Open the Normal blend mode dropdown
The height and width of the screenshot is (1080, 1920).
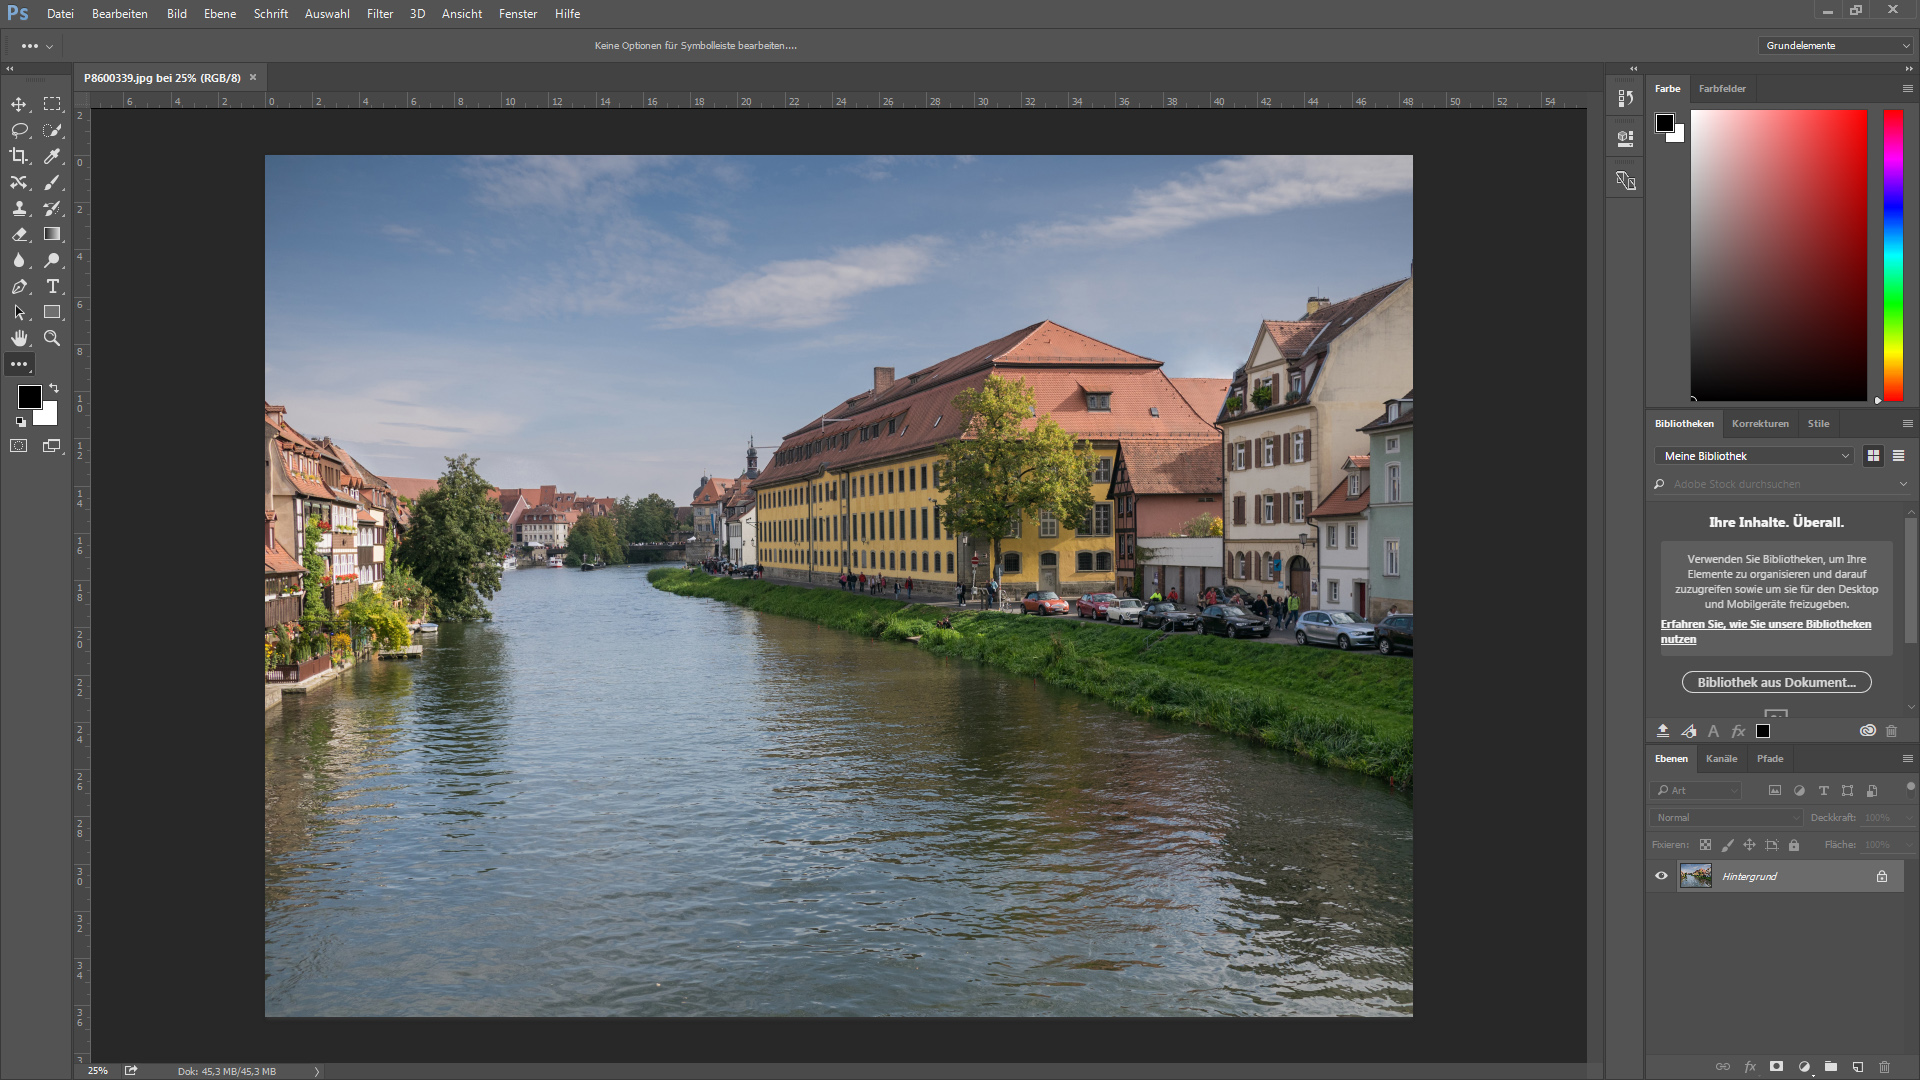point(1727,818)
